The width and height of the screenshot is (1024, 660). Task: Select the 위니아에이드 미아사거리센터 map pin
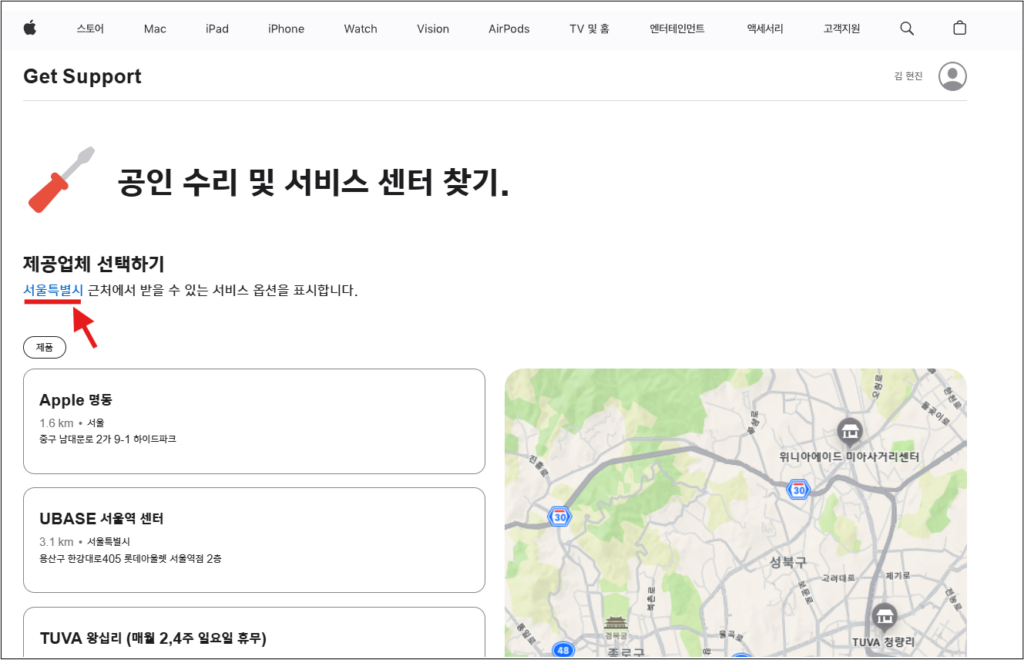click(x=849, y=432)
